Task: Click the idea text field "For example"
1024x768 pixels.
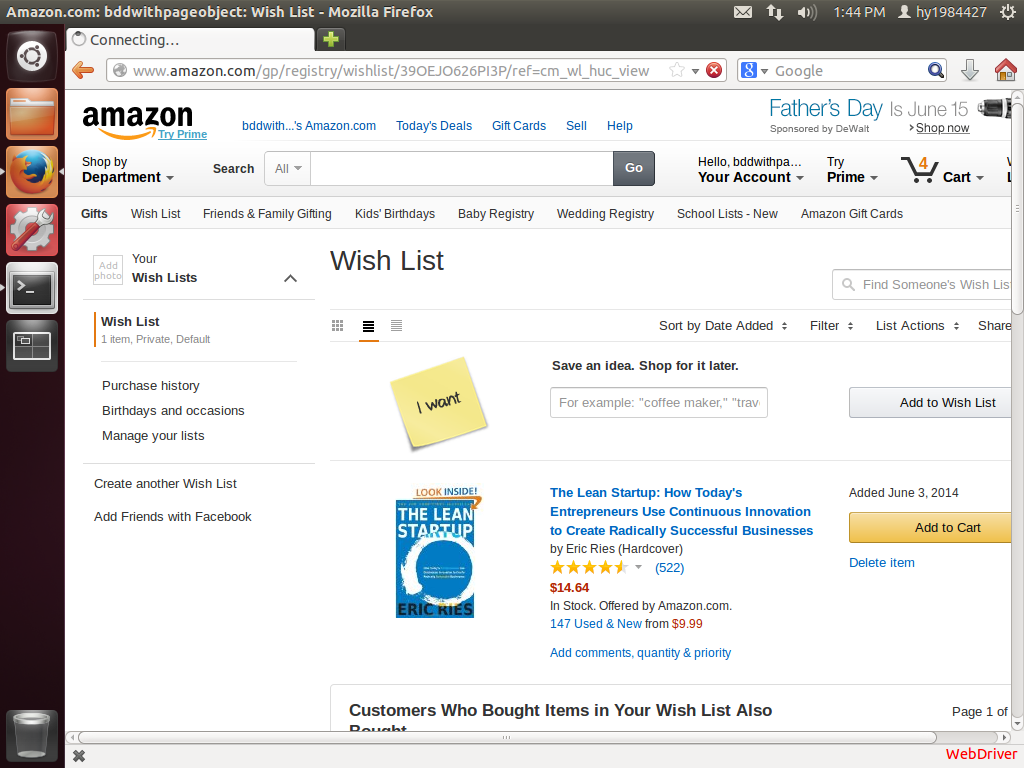Action: tap(658, 402)
